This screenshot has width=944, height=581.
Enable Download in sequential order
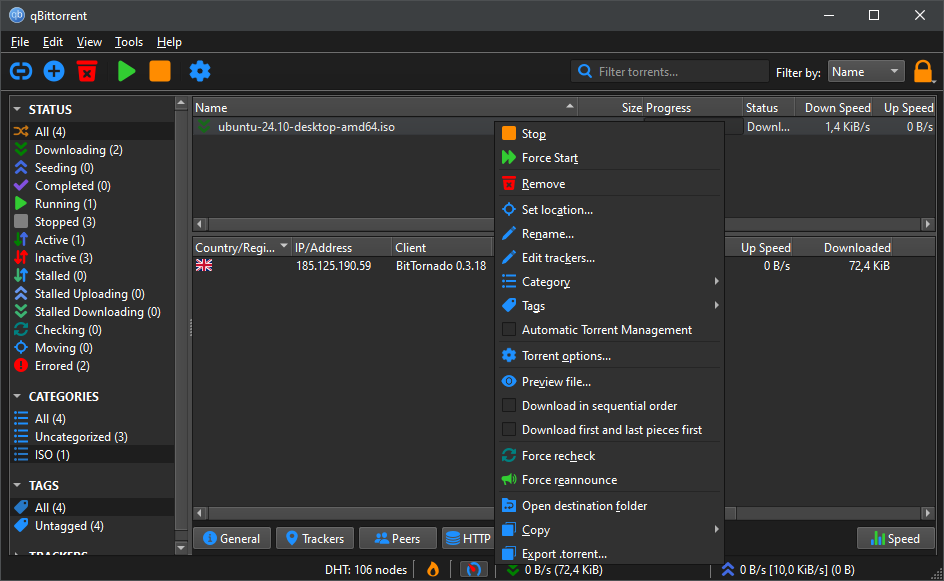tap(509, 406)
